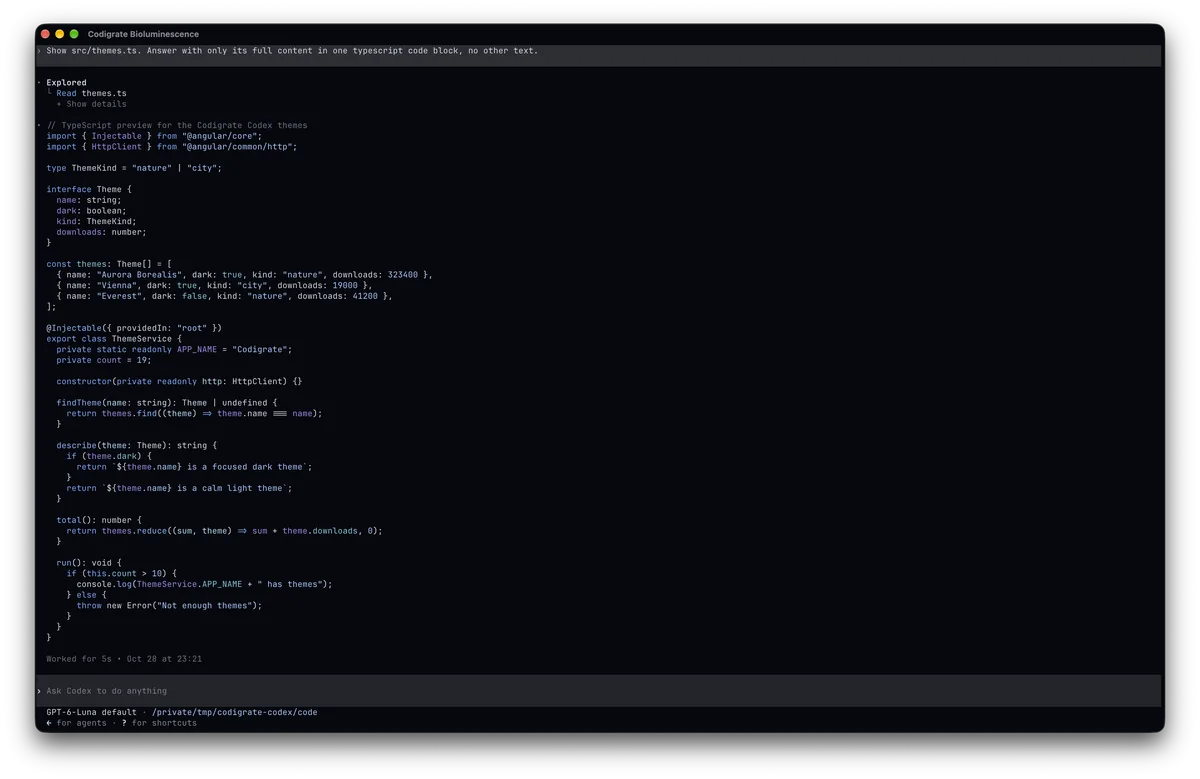Viewport: 1200px width, 779px height.
Task: Click the 'Ask Codex to do anything' input
Action: point(600,691)
